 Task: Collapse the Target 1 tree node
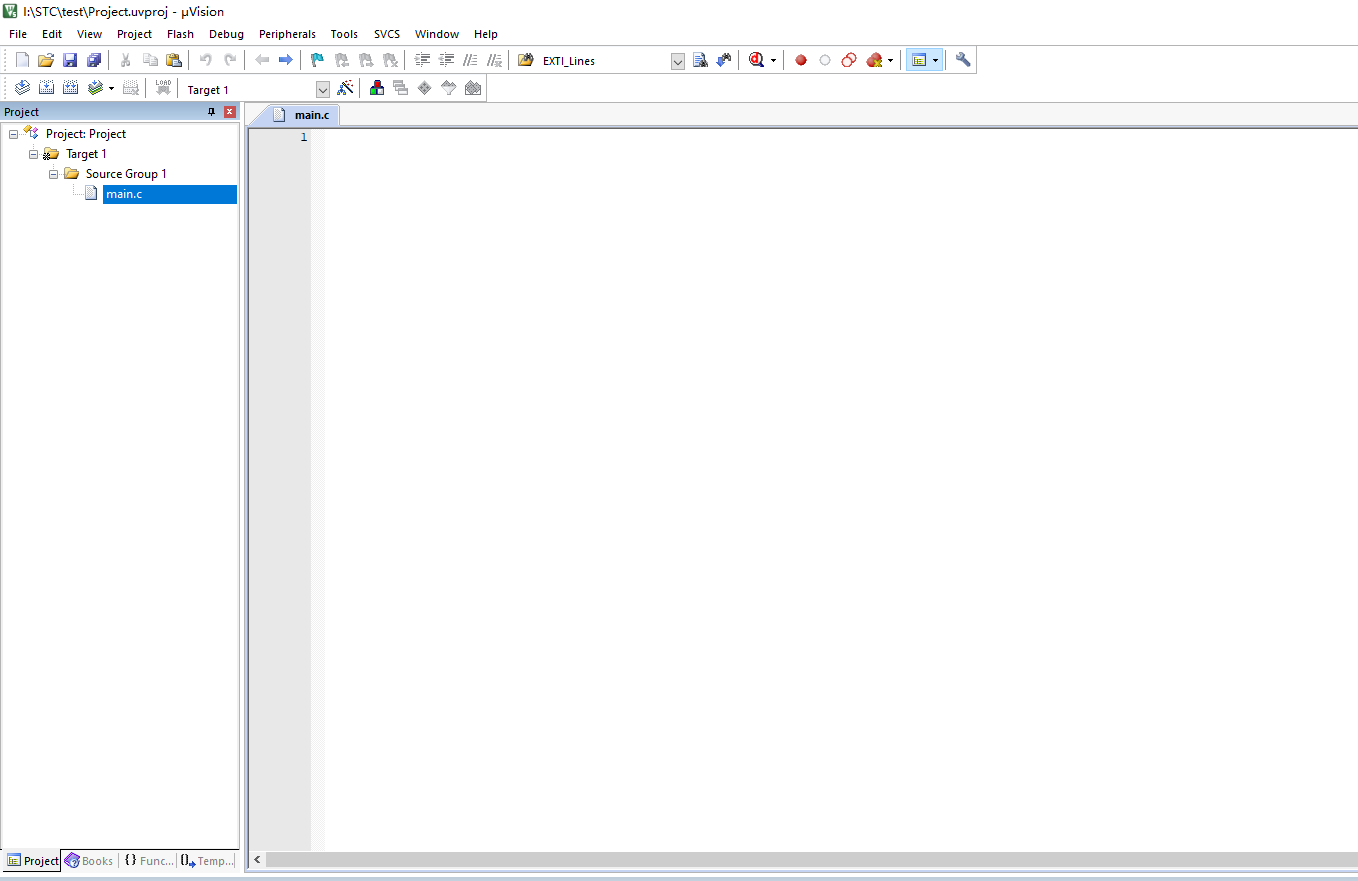click(x=33, y=154)
